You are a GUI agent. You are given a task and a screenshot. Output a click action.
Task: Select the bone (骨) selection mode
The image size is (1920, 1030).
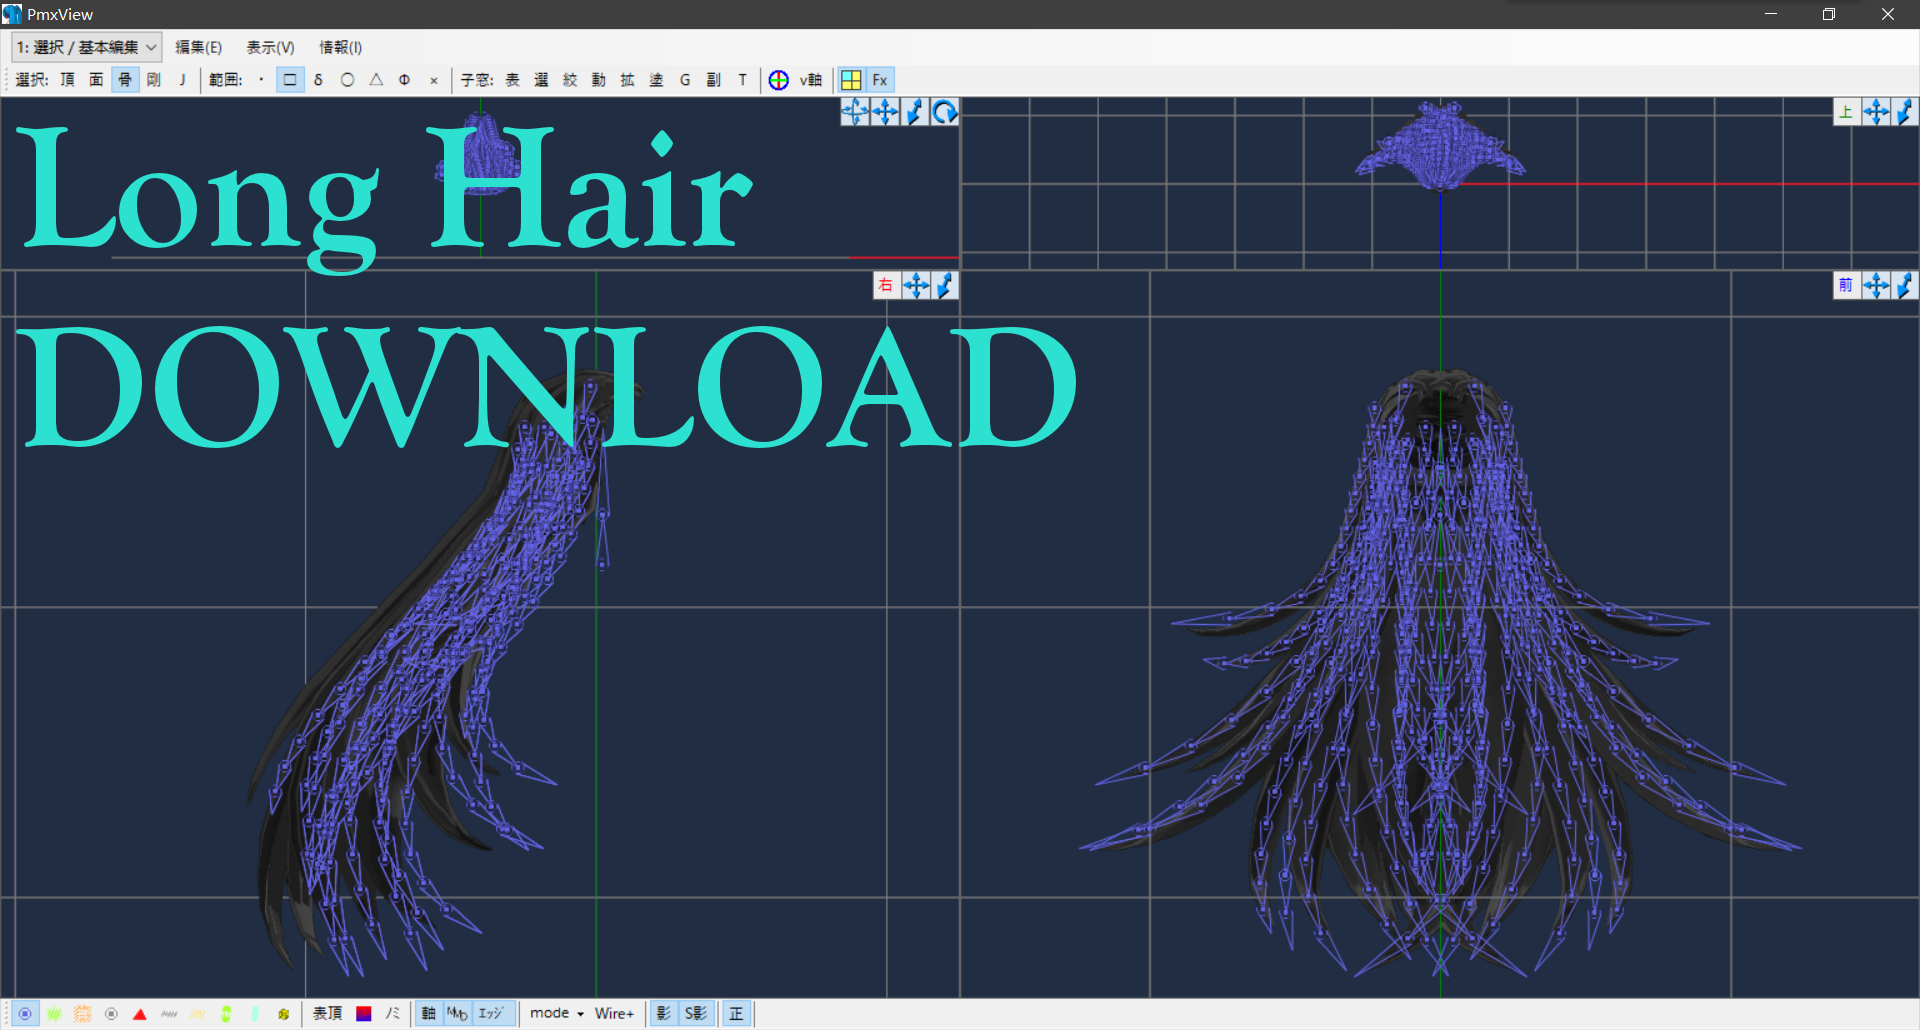coord(124,80)
